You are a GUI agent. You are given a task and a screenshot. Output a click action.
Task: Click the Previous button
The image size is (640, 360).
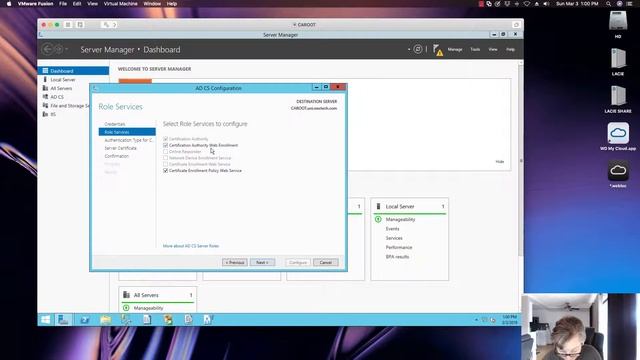(235, 262)
